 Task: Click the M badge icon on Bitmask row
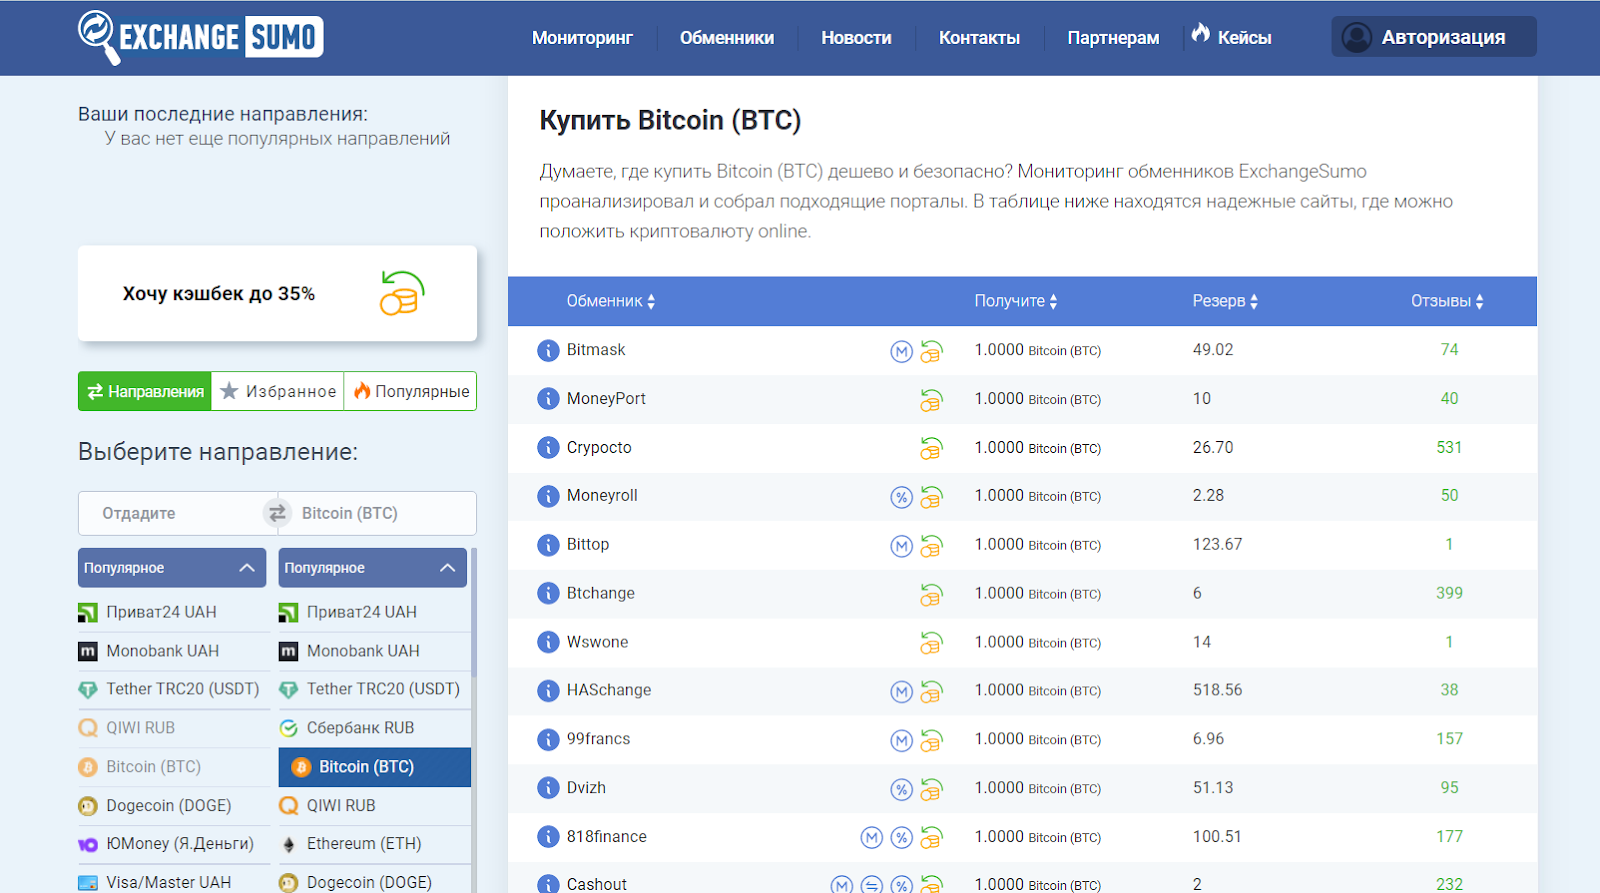tap(902, 351)
